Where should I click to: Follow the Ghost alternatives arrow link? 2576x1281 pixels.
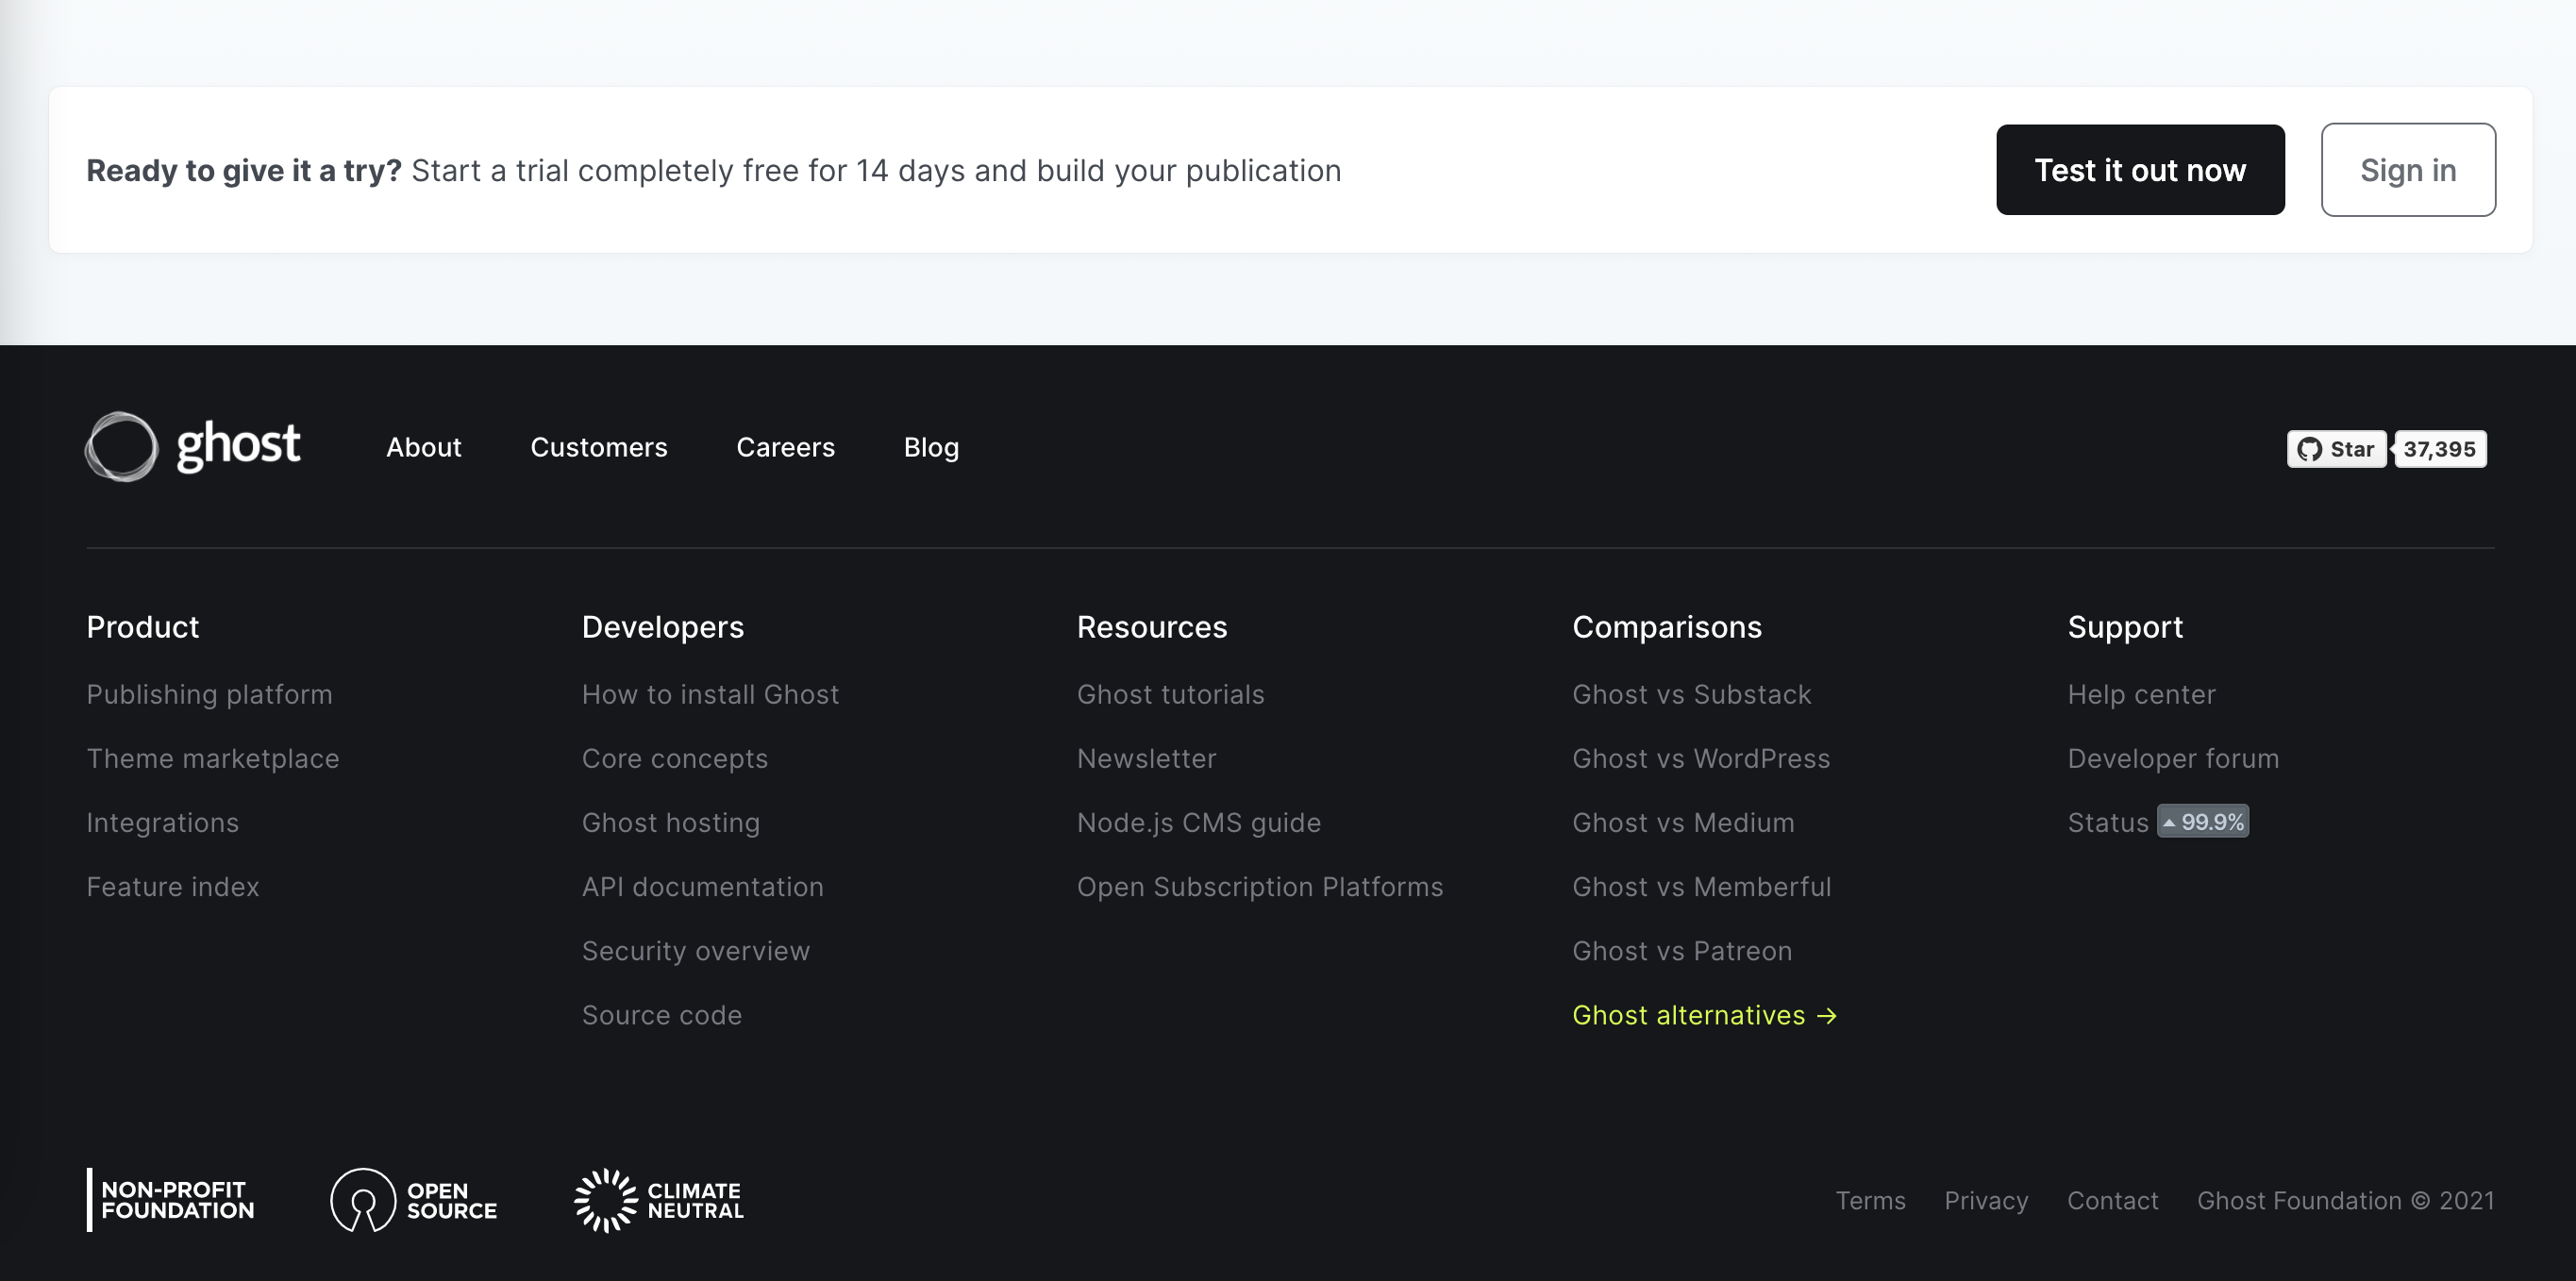click(1704, 1015)
